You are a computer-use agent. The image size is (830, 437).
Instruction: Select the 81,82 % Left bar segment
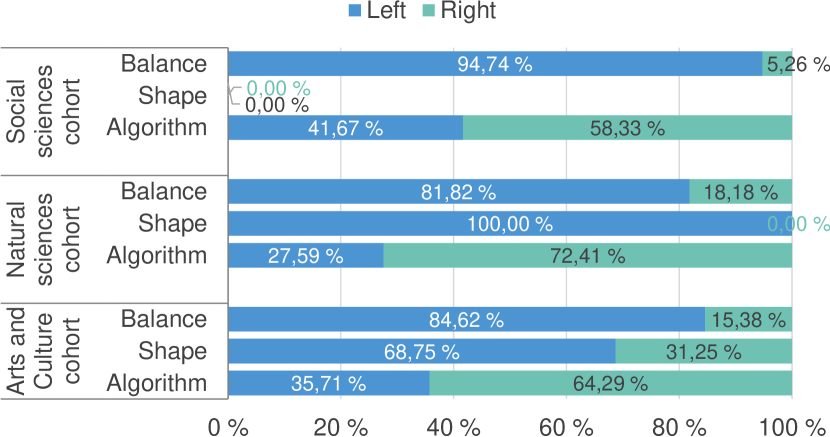click(x=459, y=192)
